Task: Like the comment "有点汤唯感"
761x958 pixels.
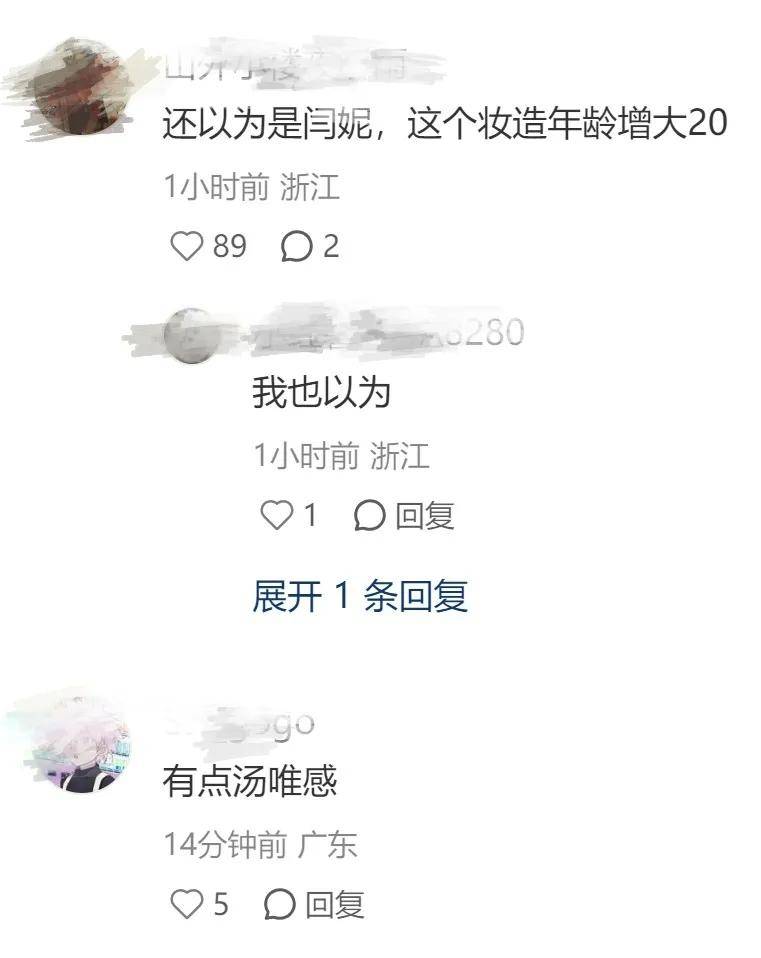Action: (x=186, y=904)
